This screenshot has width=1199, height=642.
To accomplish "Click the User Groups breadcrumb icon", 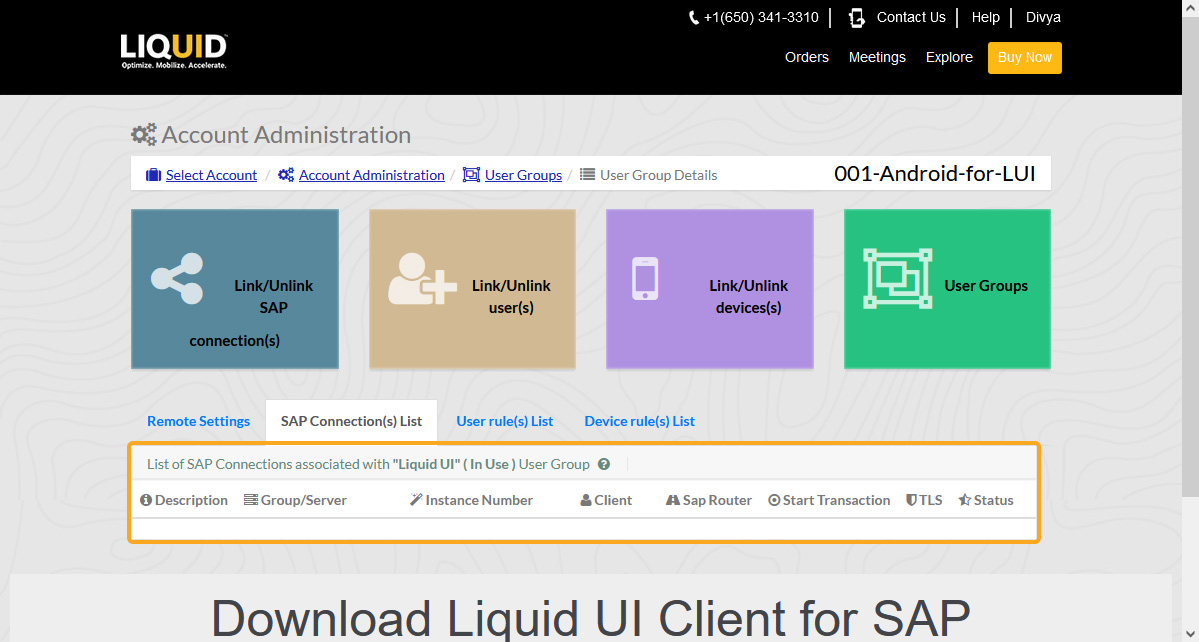I will pyautogui.click(x=471, y=175).
